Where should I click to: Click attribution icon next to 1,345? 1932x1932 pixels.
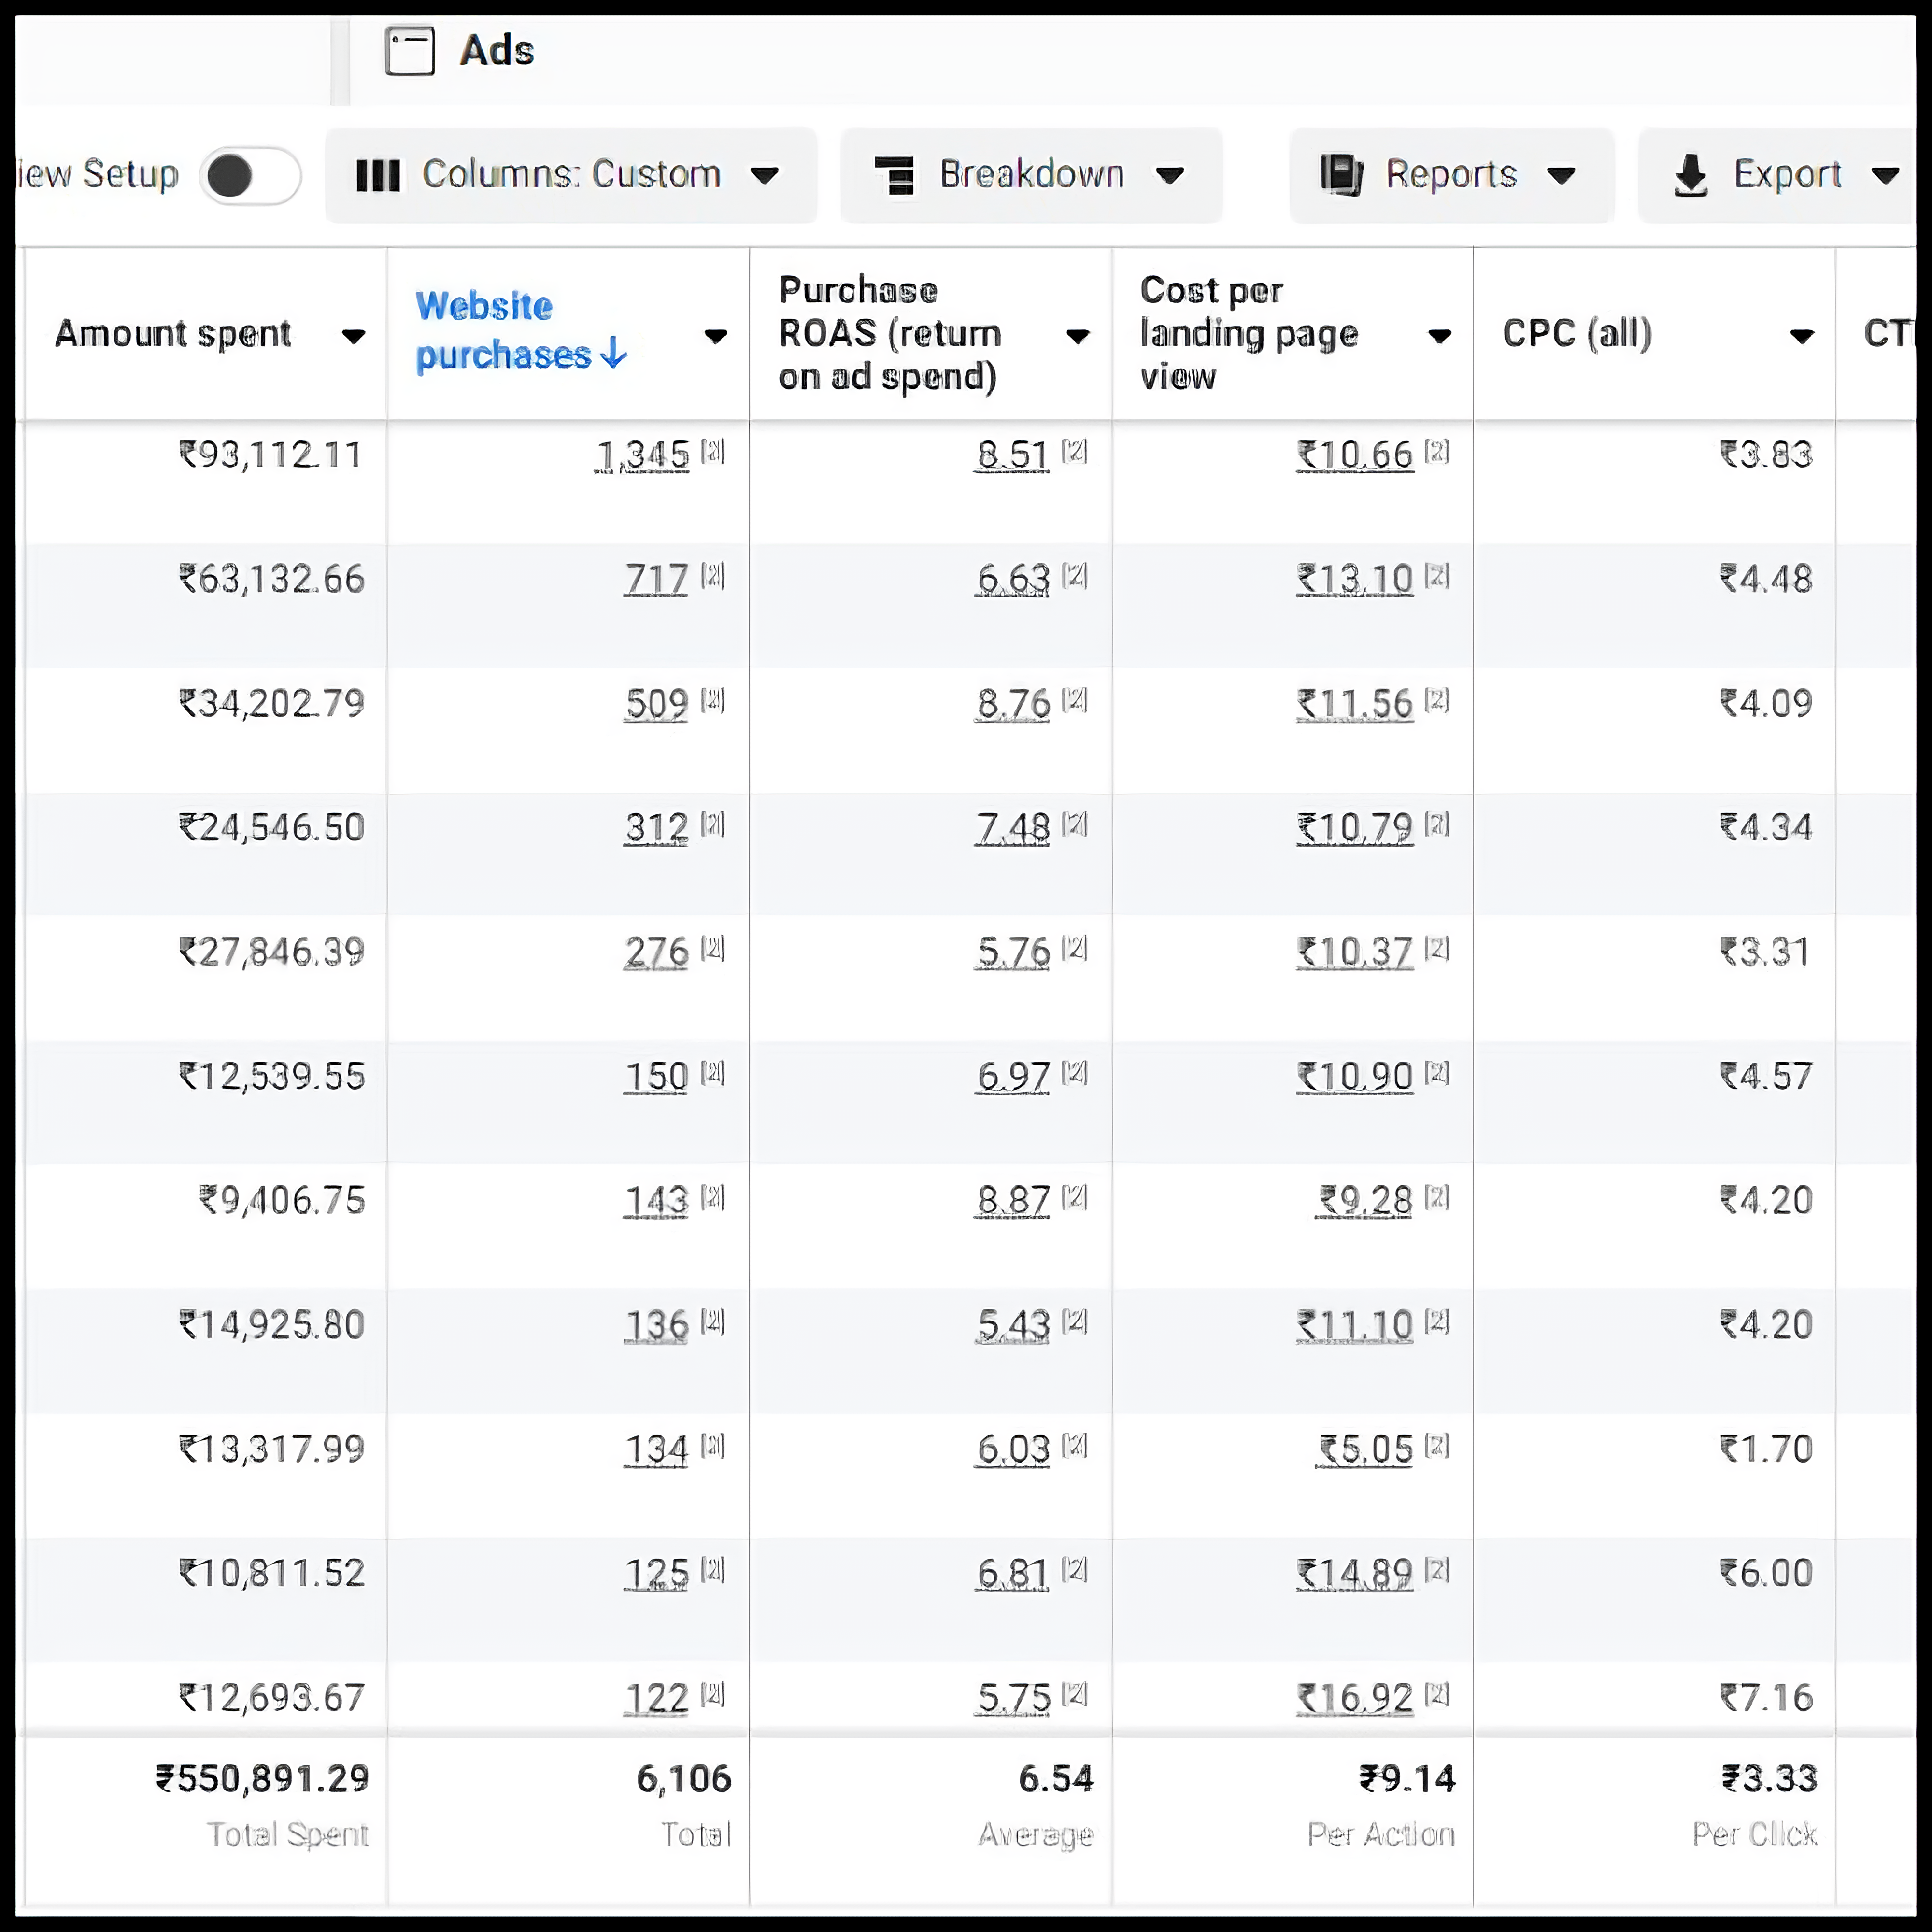click(713, 452)
